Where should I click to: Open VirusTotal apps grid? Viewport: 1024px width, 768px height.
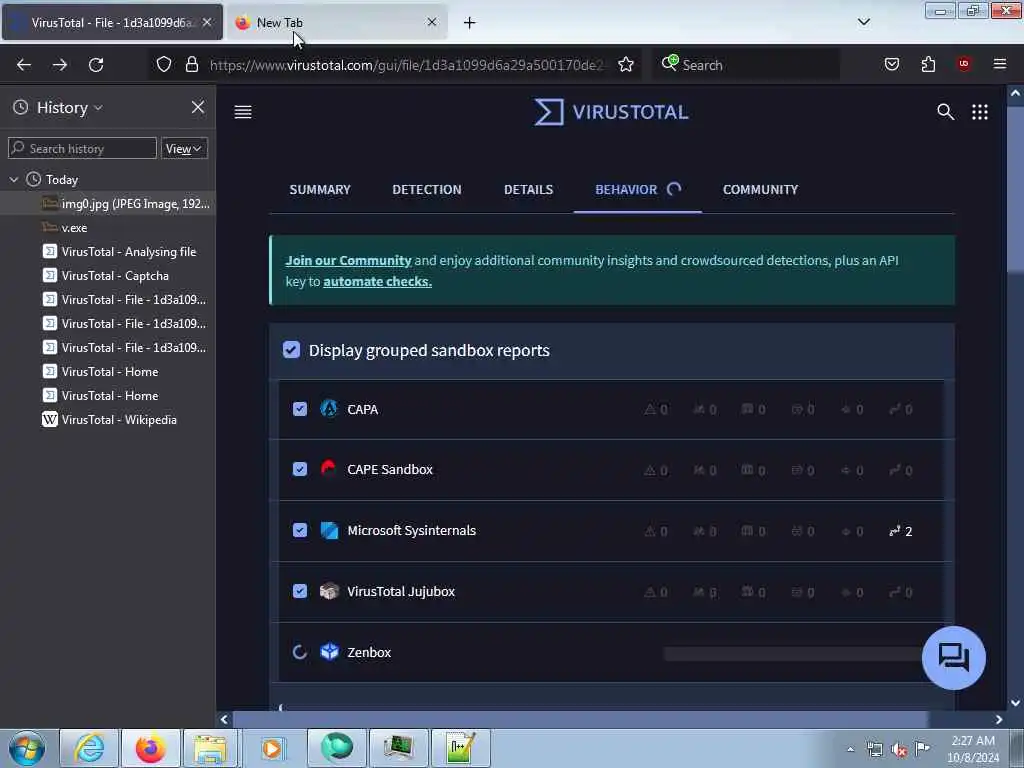980,112
